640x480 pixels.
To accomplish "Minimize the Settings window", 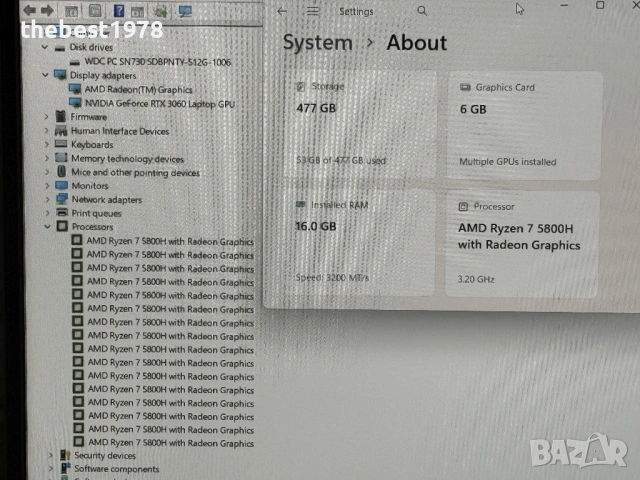I will (x=564, y=6).
